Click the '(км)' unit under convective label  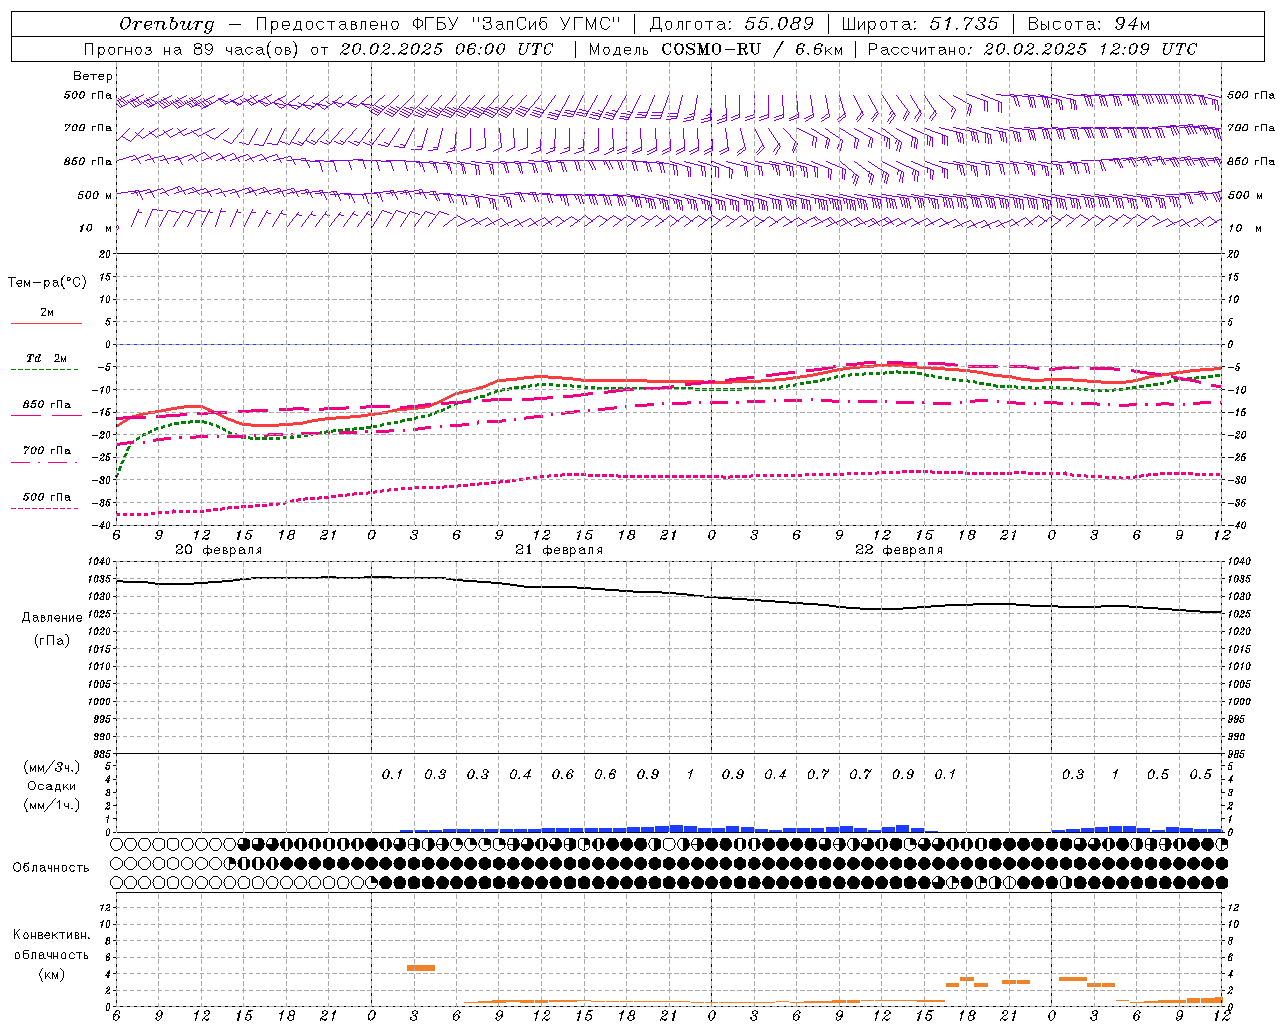pos(52,974)
